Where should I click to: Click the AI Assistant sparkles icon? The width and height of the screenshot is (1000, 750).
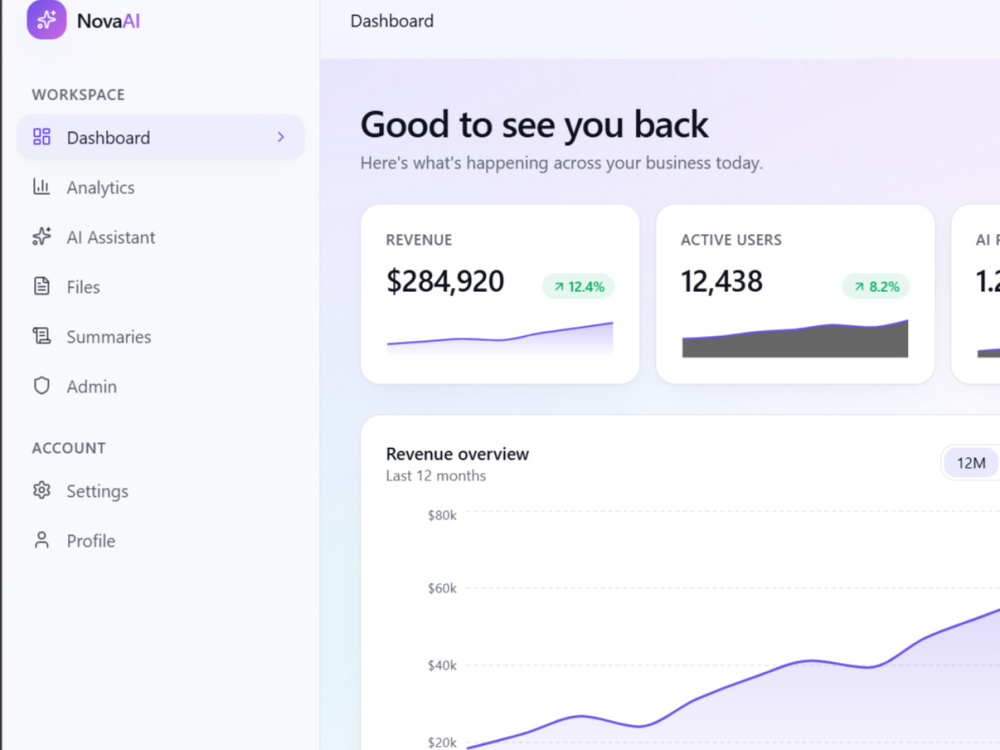pos(41,236)
